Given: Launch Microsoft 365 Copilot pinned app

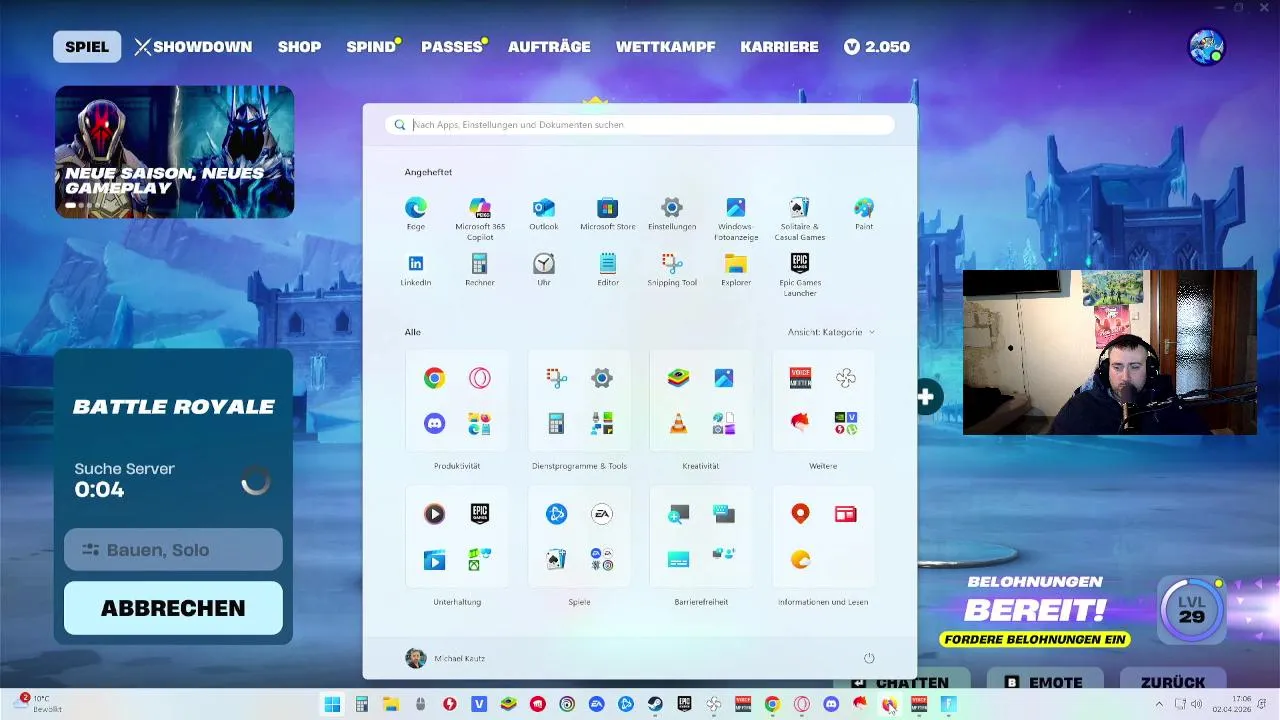Looking at the screenshot, I should coord(480,219).
